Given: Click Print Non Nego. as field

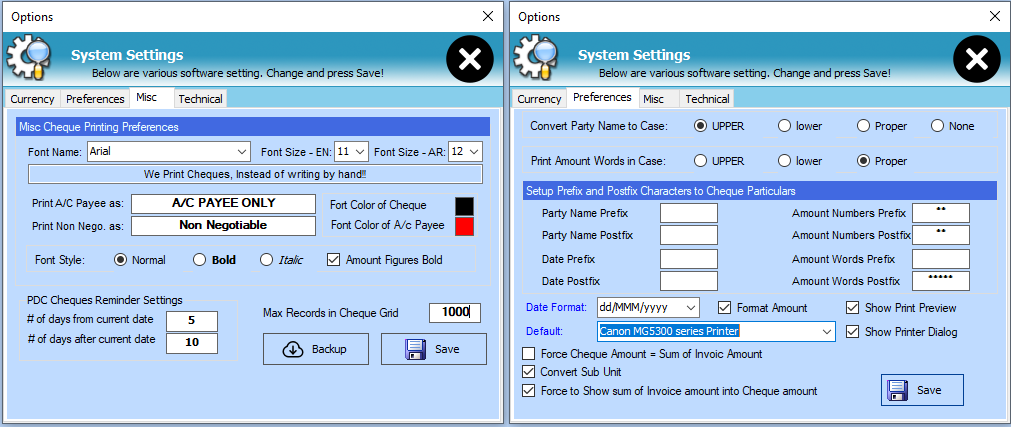Looking at the screenshot, I should coord(224,226).
